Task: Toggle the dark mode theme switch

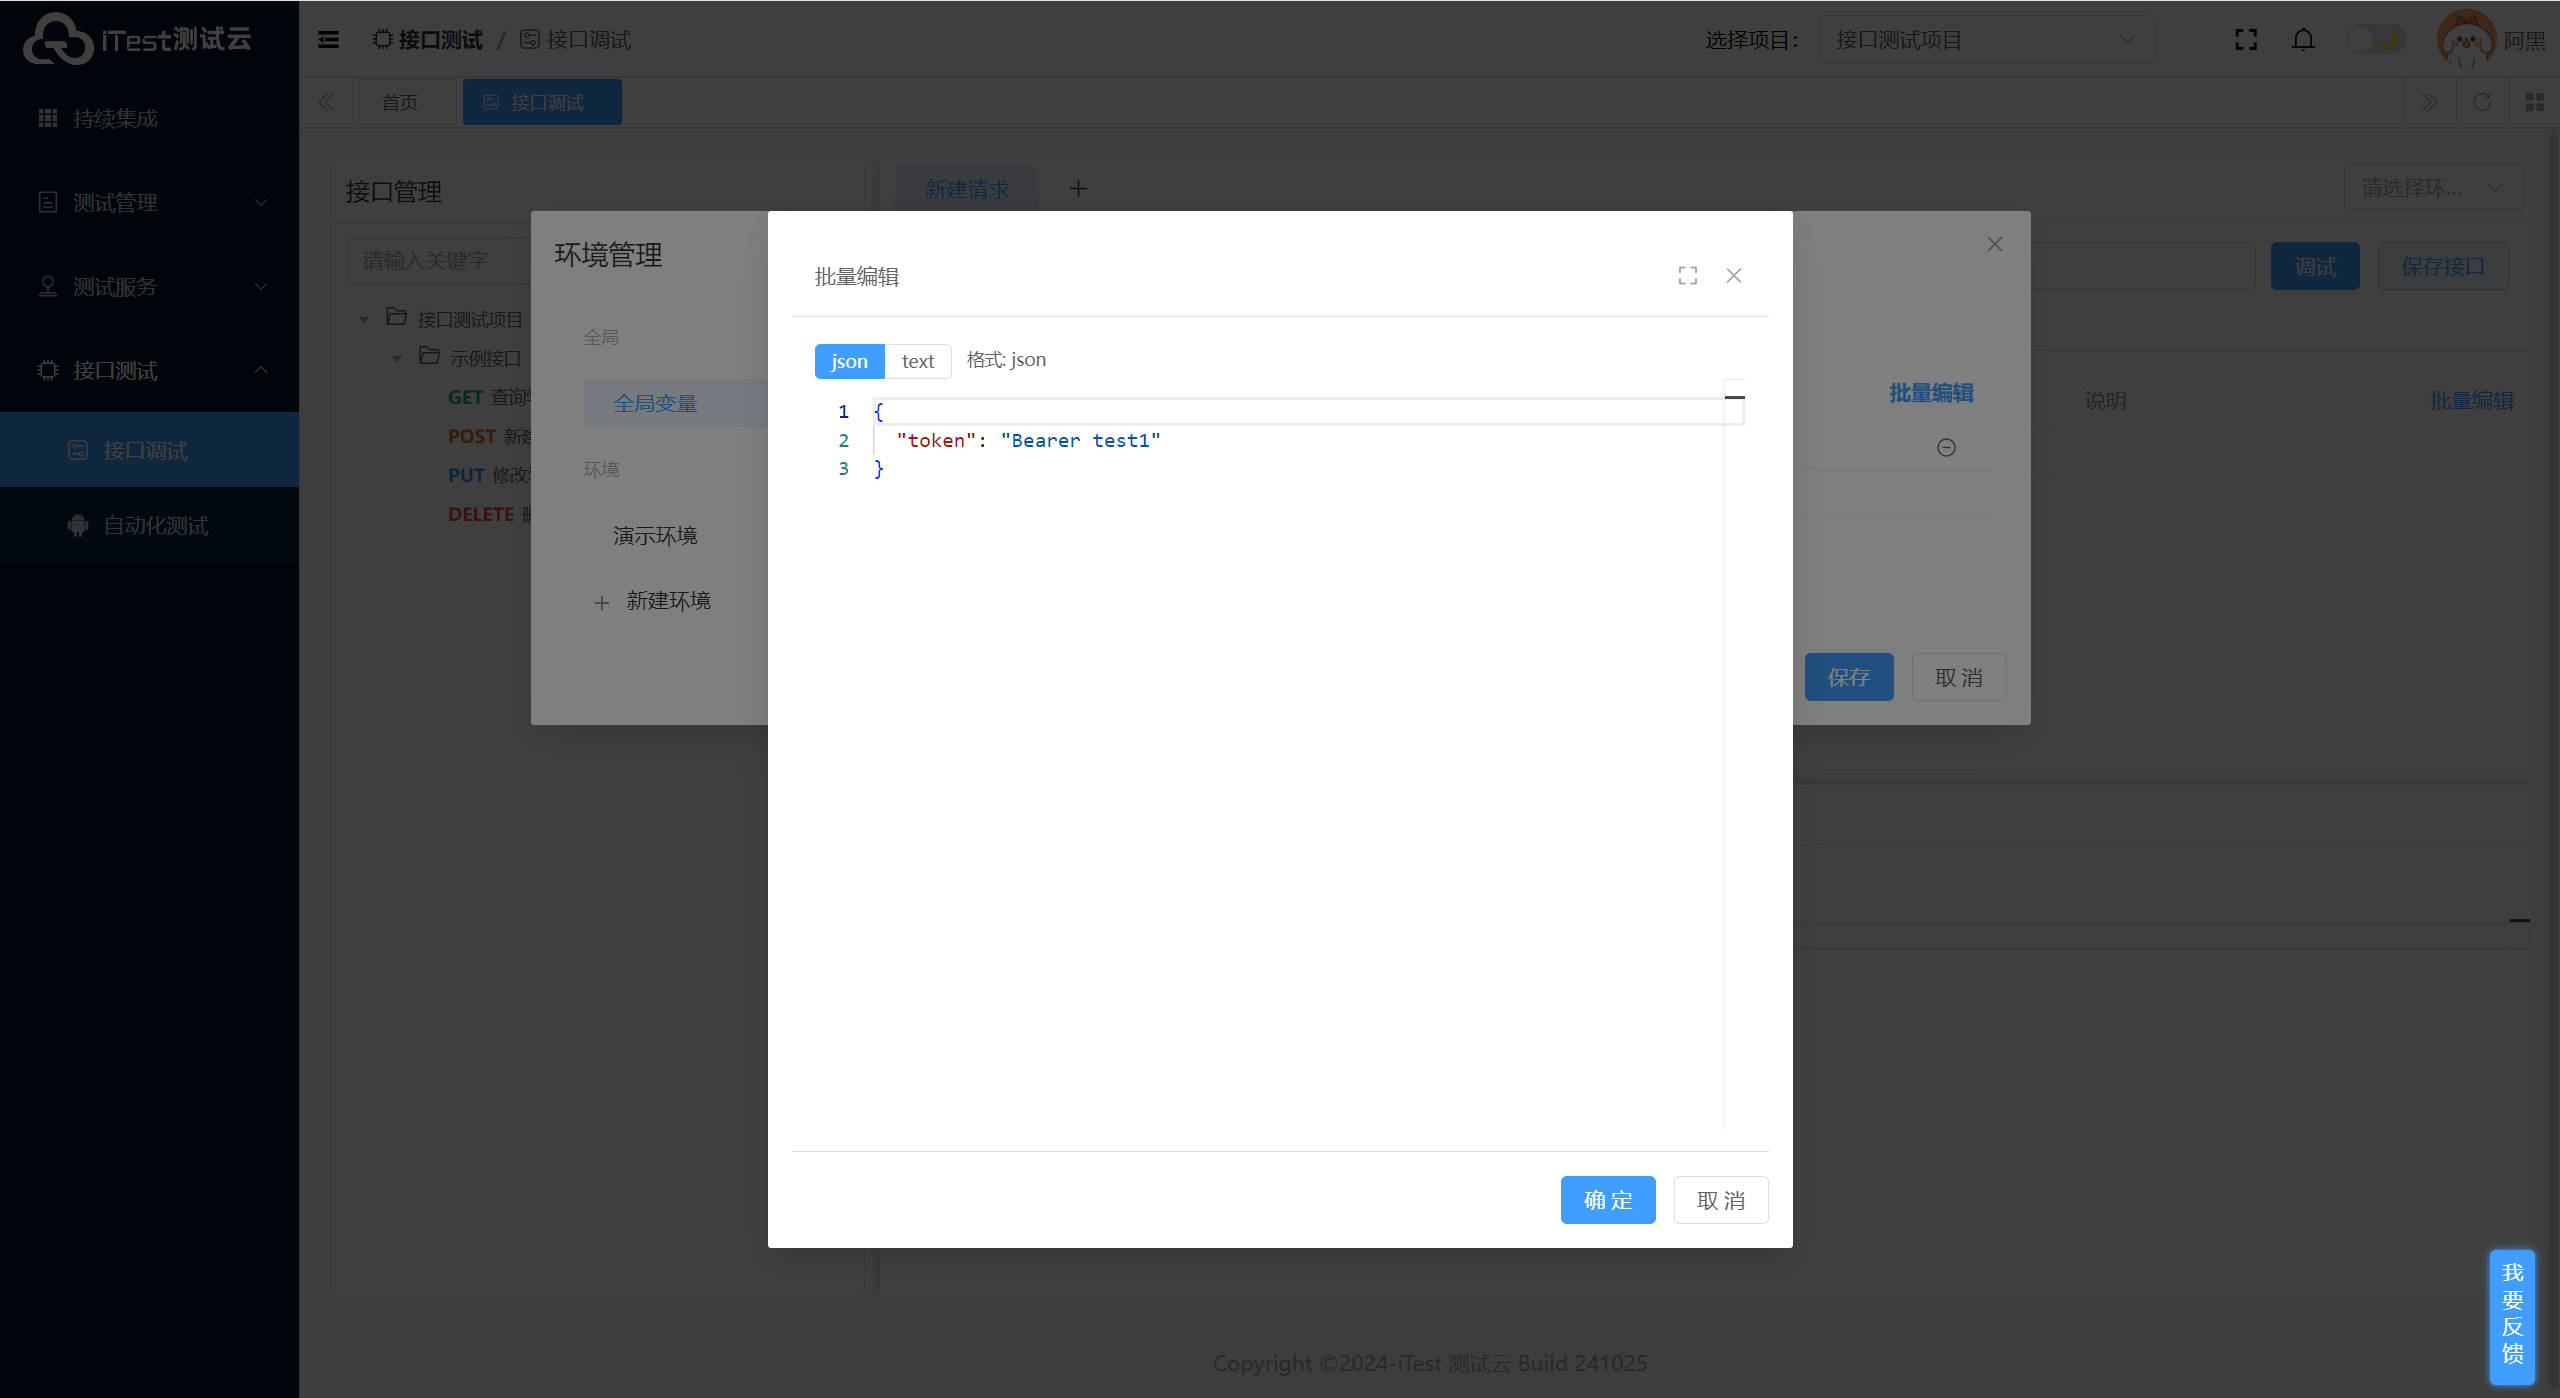Action: point(2375,40)
